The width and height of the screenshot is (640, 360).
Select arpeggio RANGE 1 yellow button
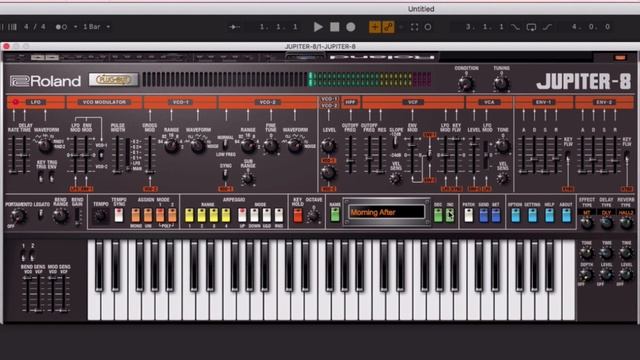(189, 215)
